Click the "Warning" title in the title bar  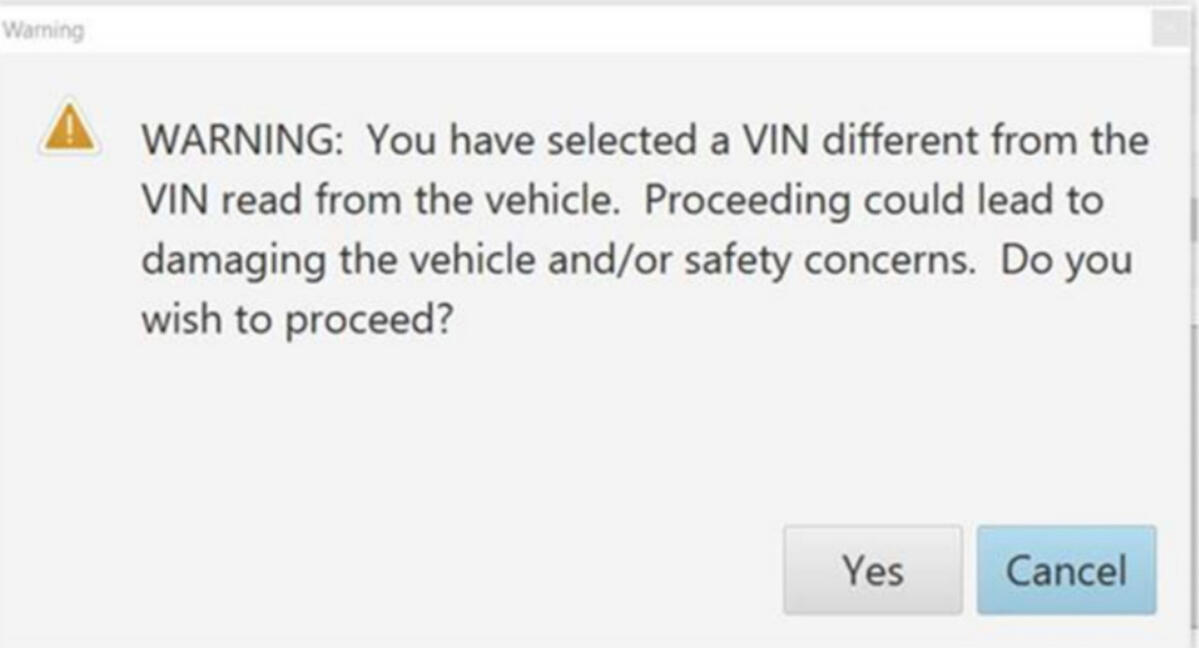pyautogui.click(x=43, y=31)
